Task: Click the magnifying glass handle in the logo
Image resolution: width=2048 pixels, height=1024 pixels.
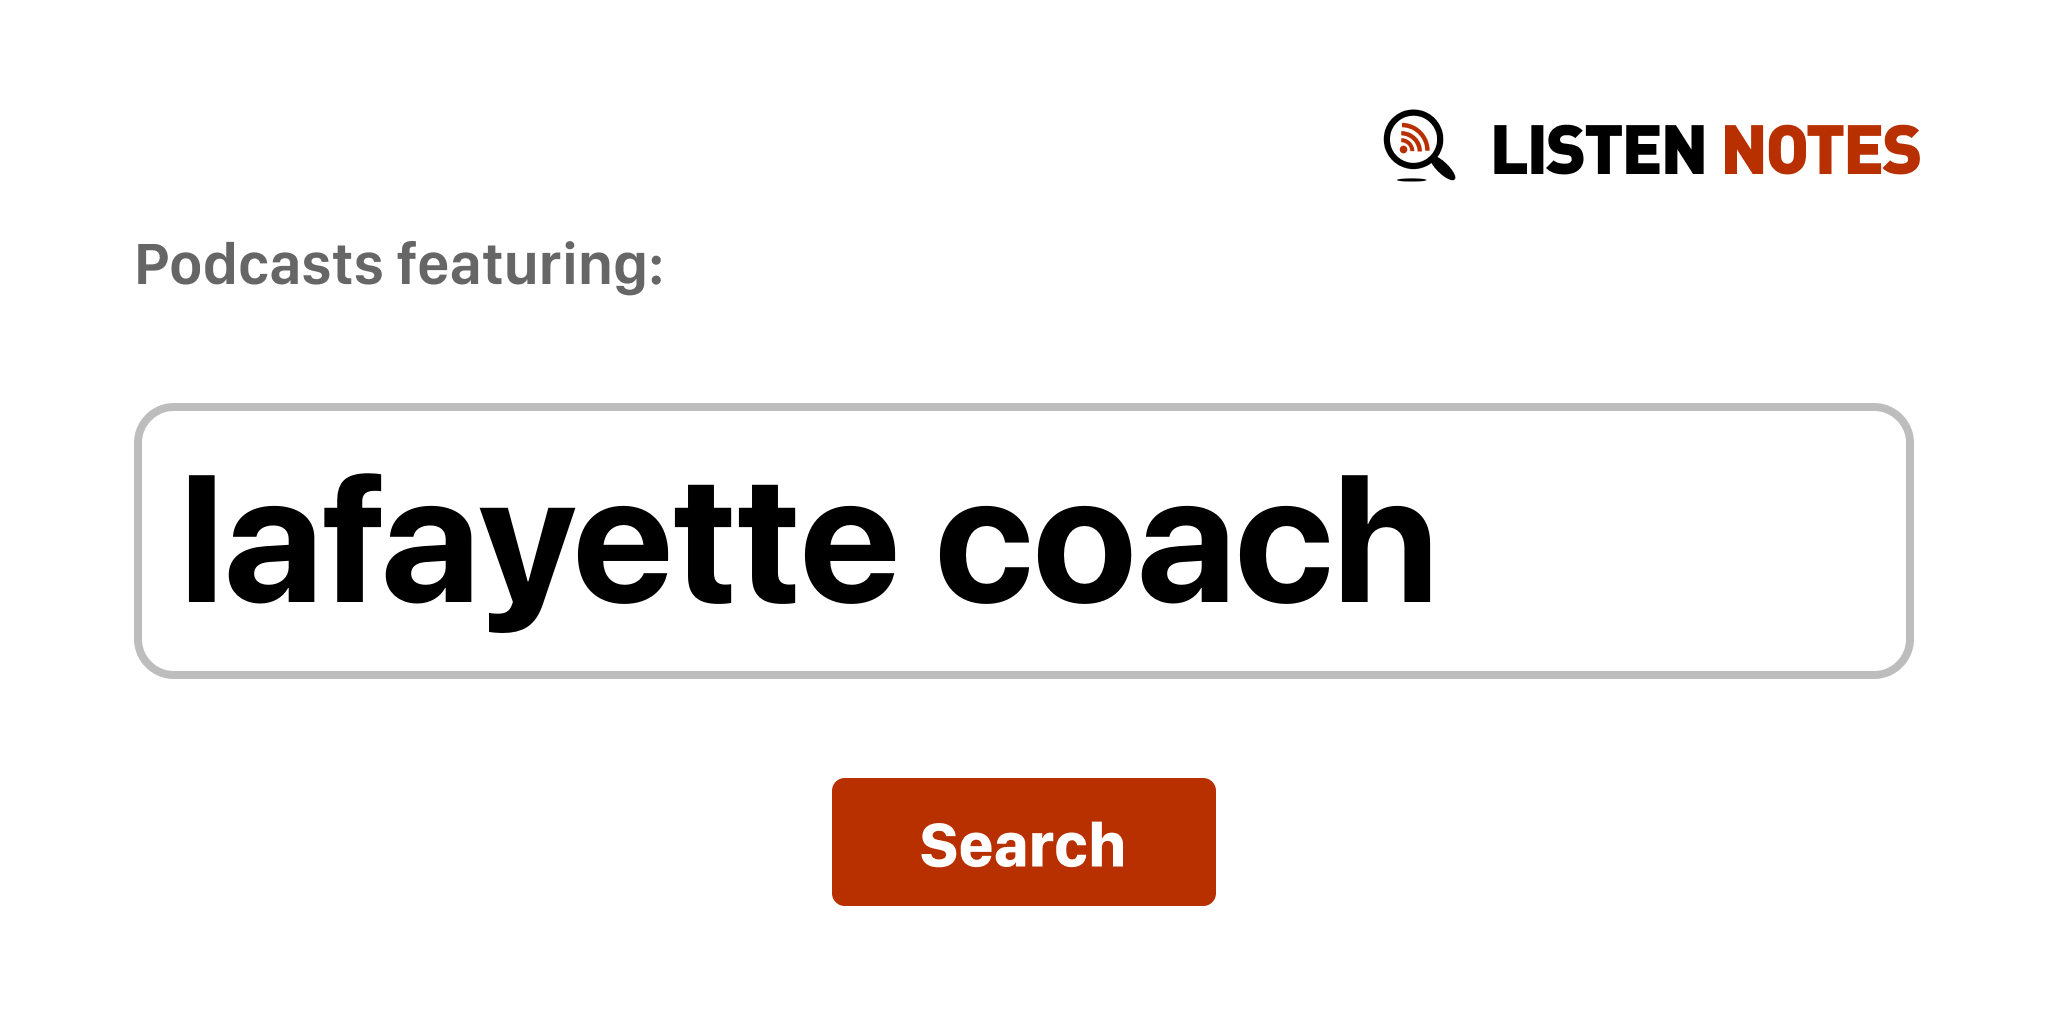Action: [x=1443, y=167]
